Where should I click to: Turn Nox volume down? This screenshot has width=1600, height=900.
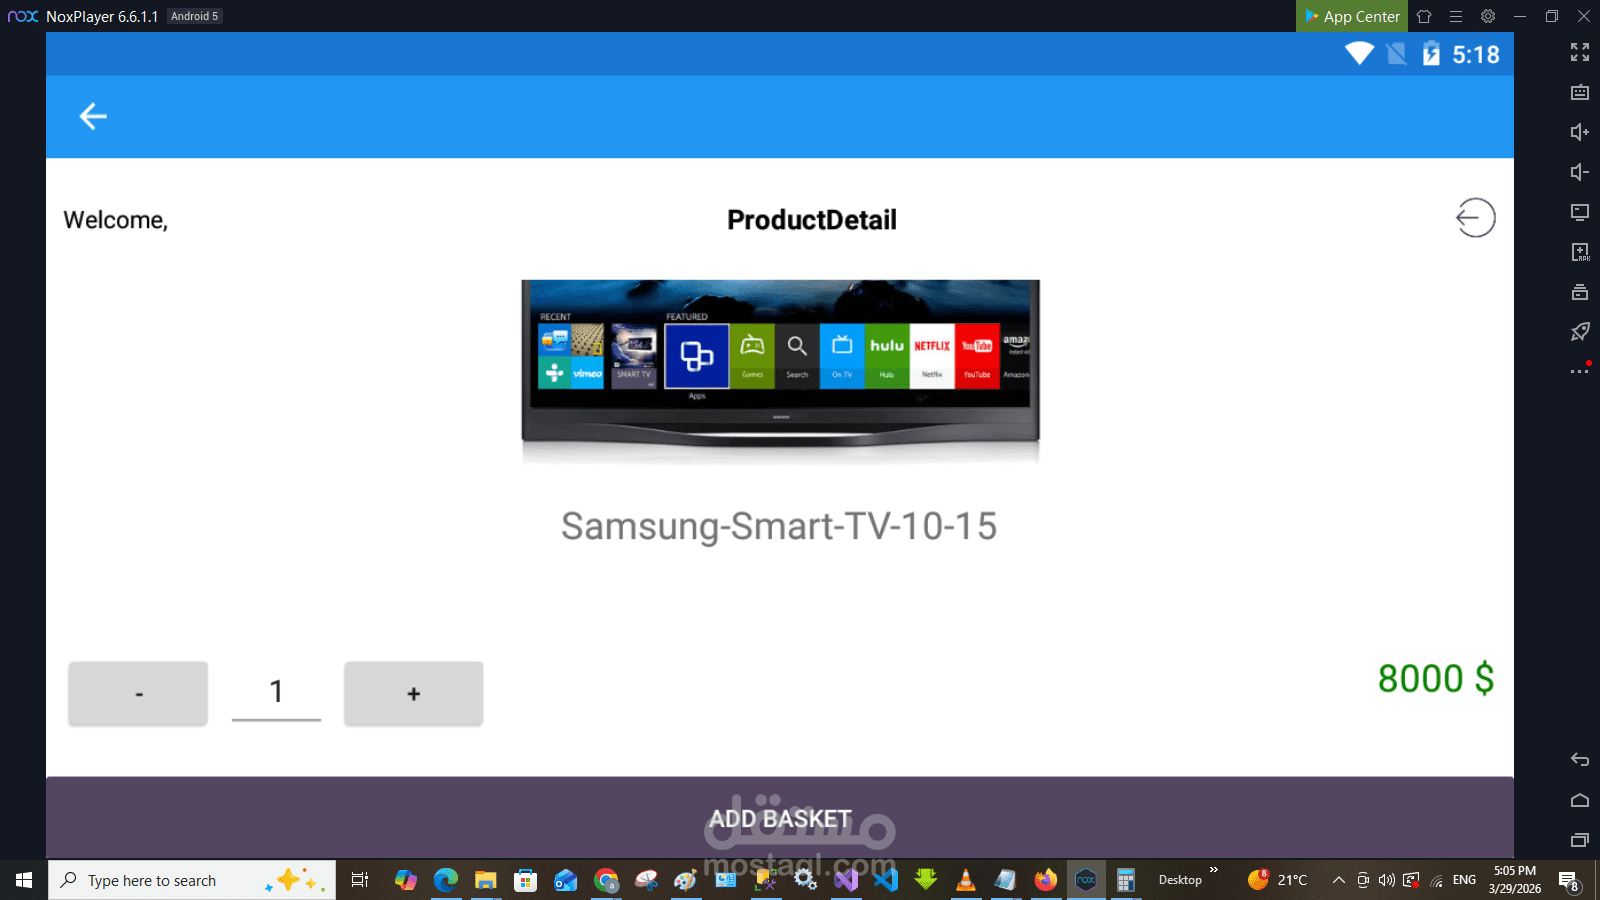(x=1580, y=172)
